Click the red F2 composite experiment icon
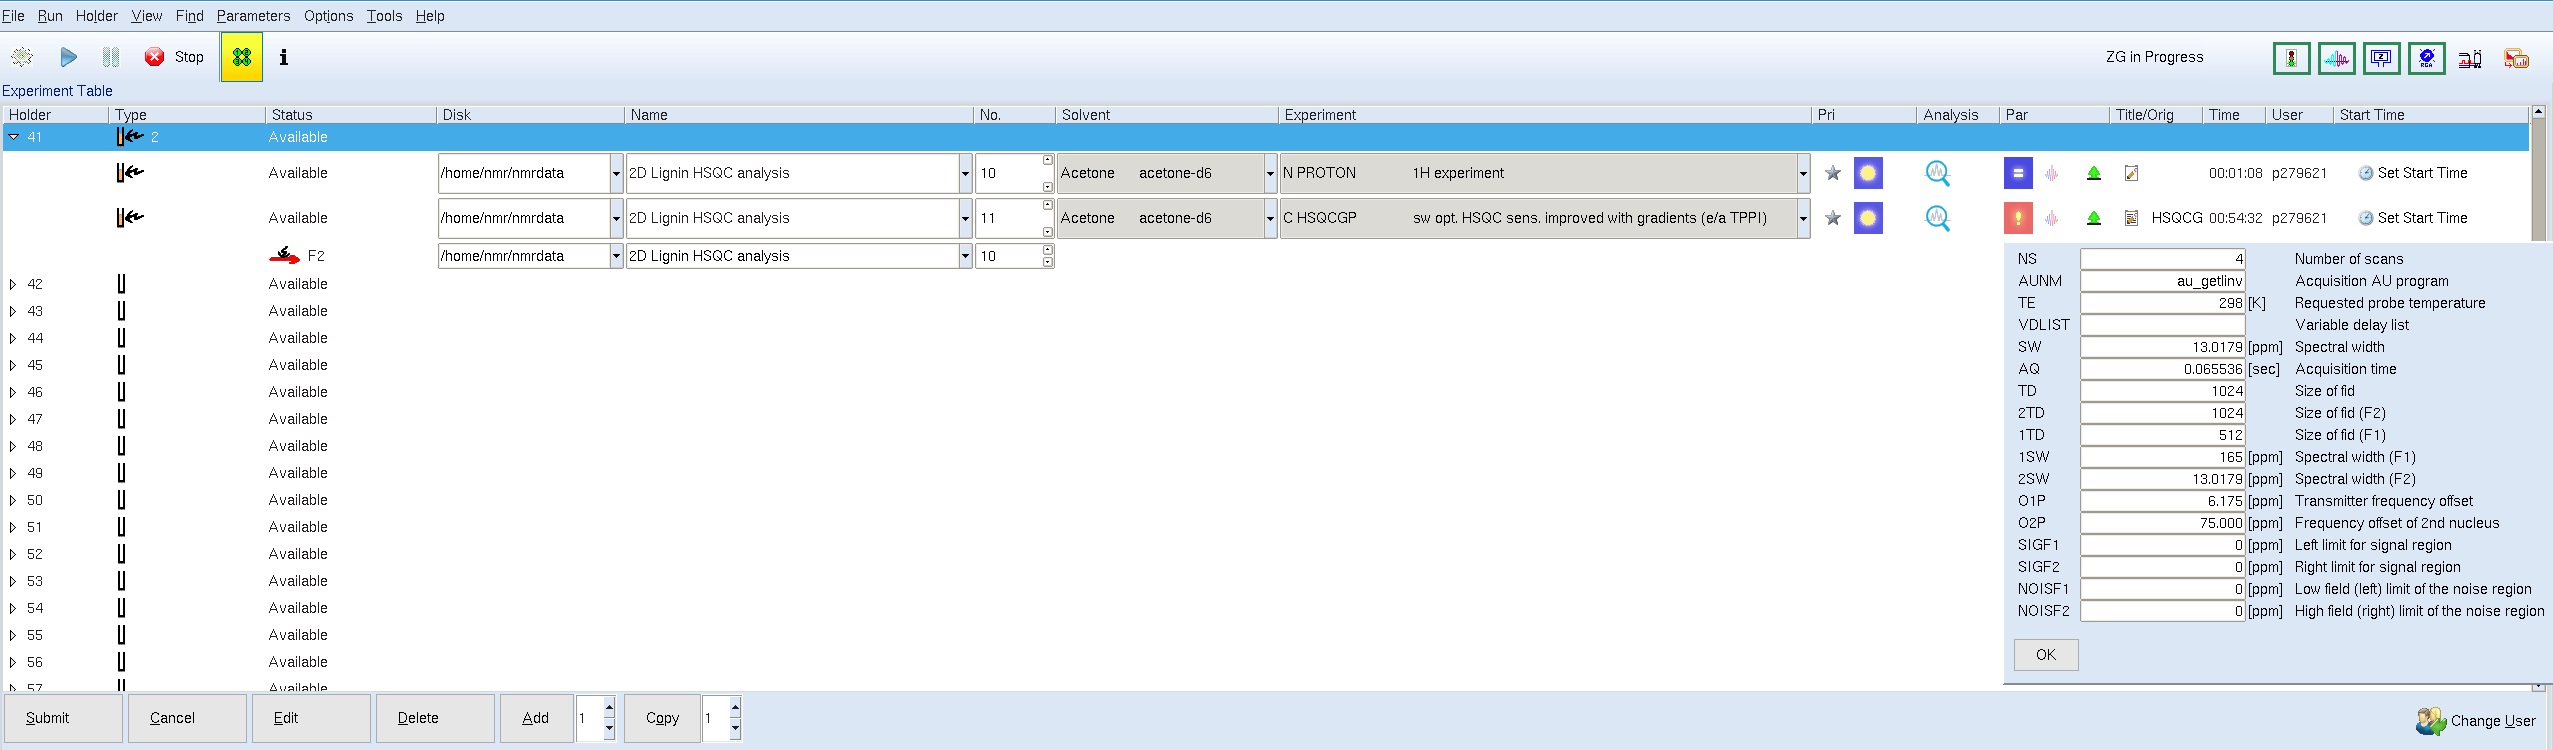 tap(285, 255)
